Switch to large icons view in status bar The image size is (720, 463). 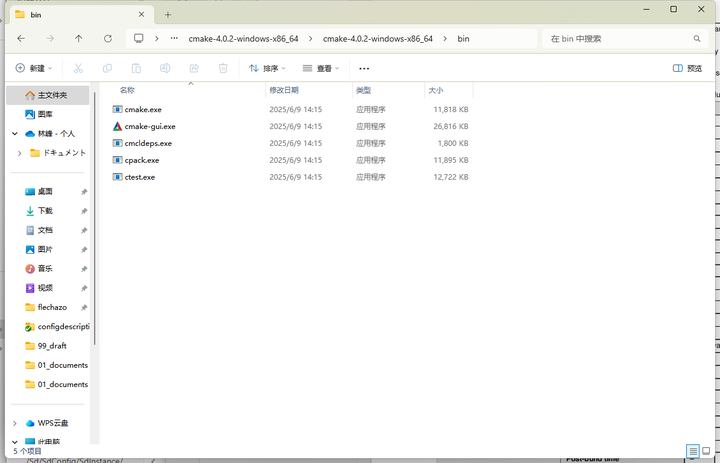click(x=706, y=451)
